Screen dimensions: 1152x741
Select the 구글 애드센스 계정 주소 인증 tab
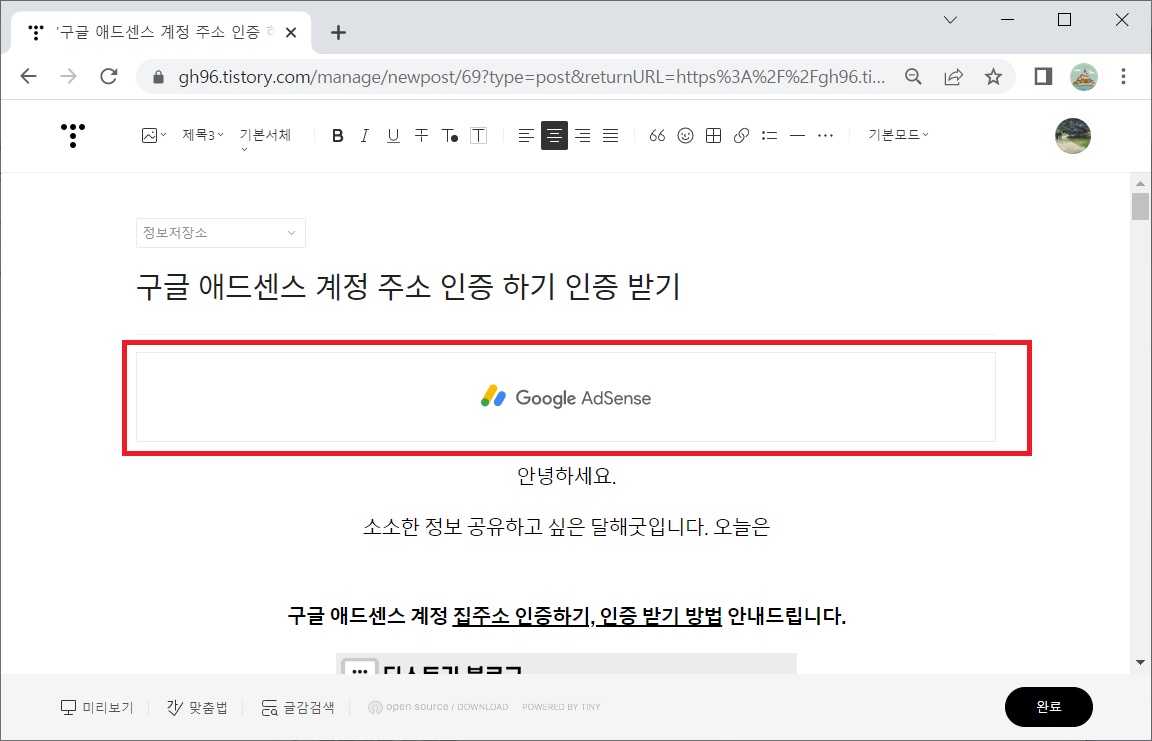[x=161, y=32]
